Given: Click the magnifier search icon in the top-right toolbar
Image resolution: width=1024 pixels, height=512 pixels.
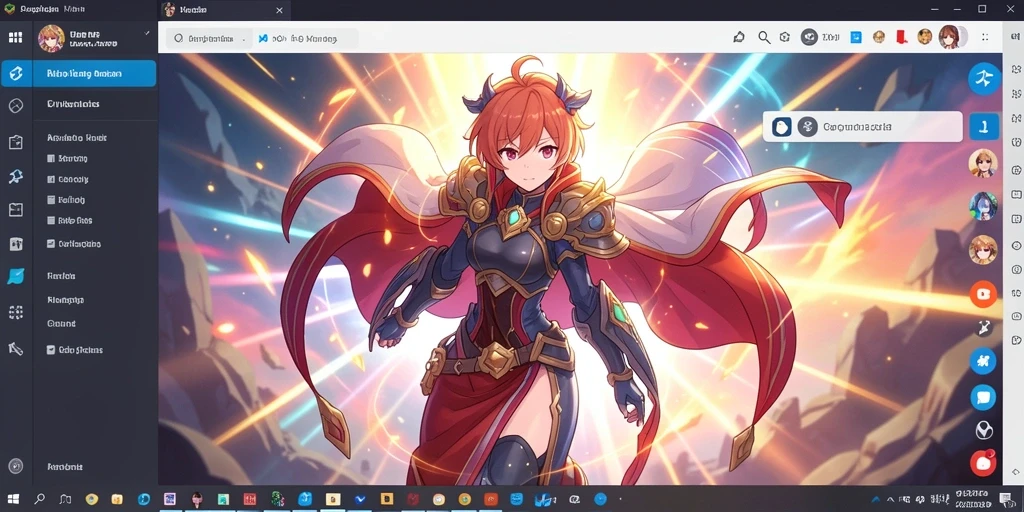Looking at the screenshot, I should pyautogui.click(x=764, y=37).
